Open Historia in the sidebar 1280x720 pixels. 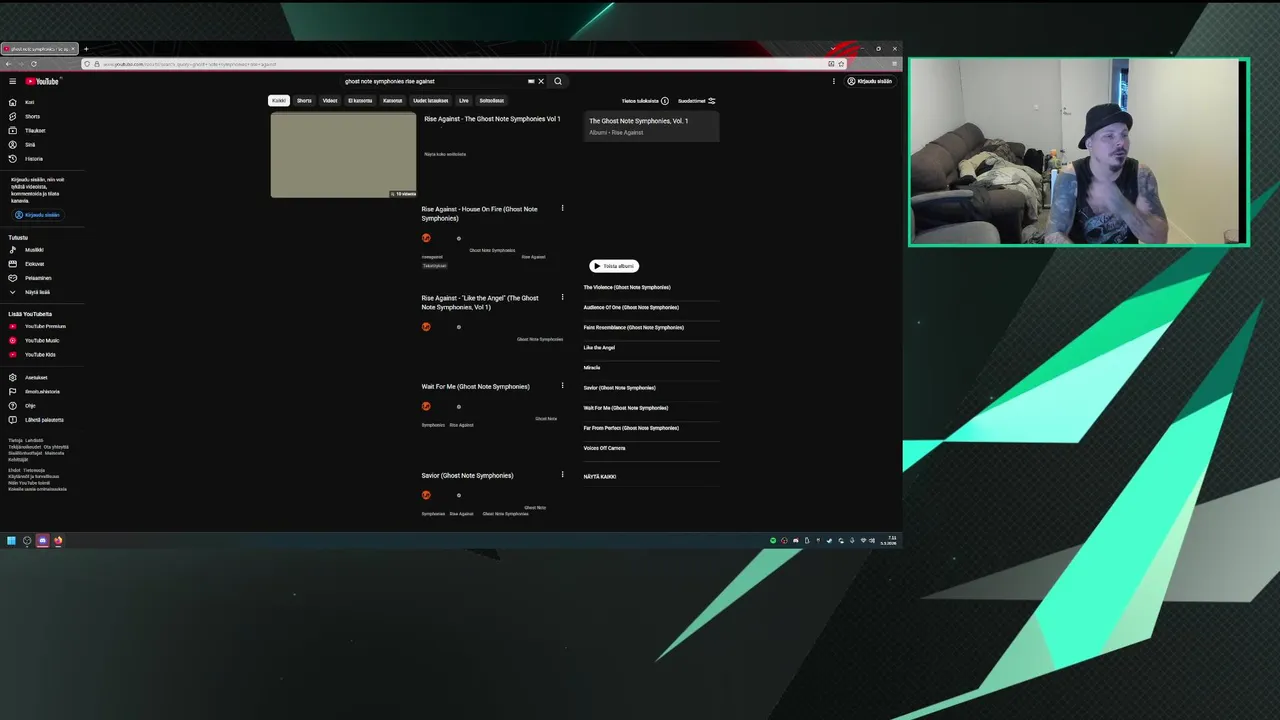point(34,158)
